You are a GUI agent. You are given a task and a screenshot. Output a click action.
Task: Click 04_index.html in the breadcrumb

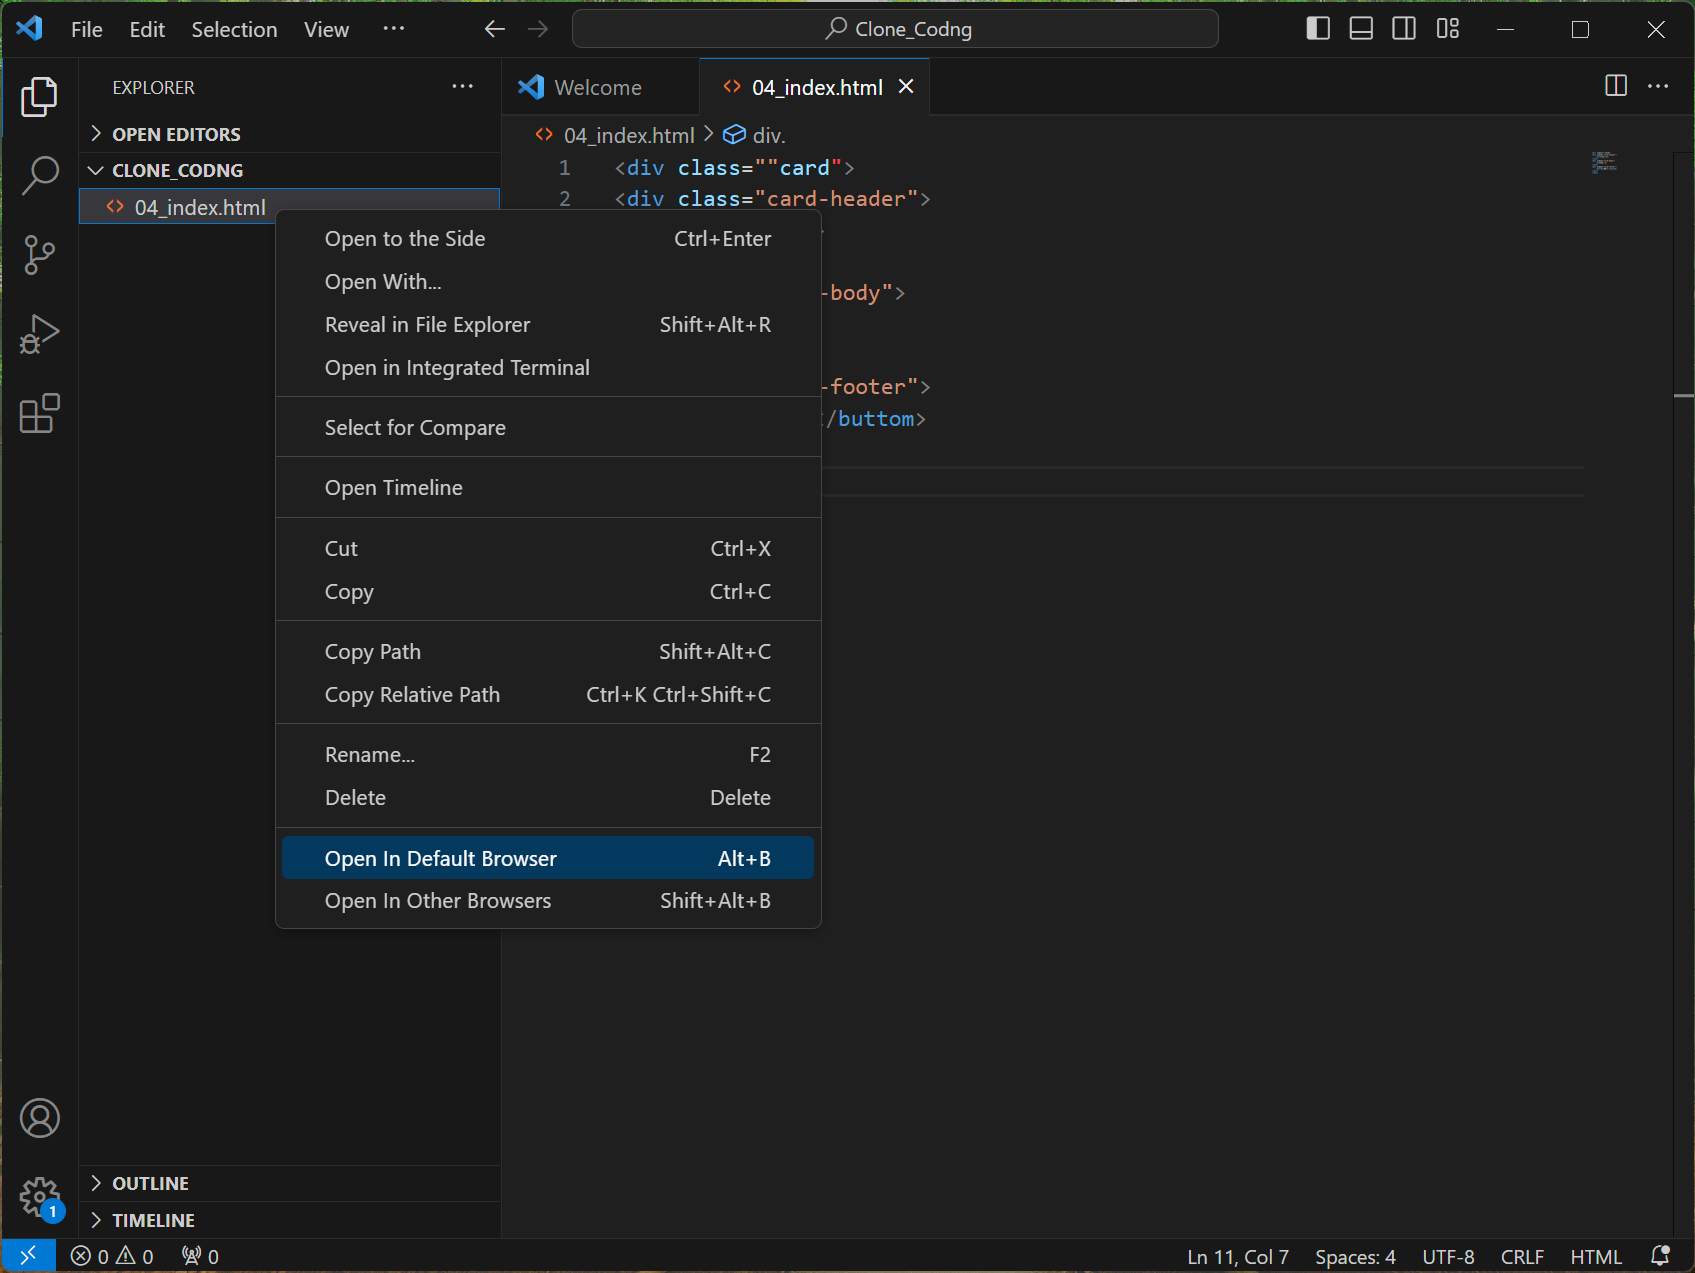coord(628,135)
